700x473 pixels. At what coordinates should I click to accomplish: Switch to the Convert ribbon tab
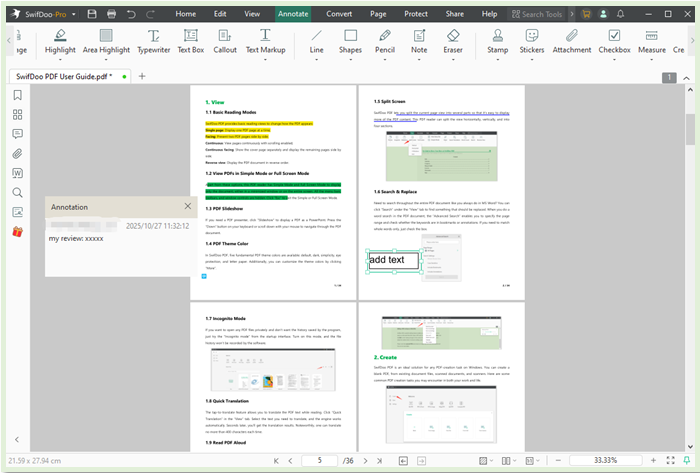click(339, 14)
